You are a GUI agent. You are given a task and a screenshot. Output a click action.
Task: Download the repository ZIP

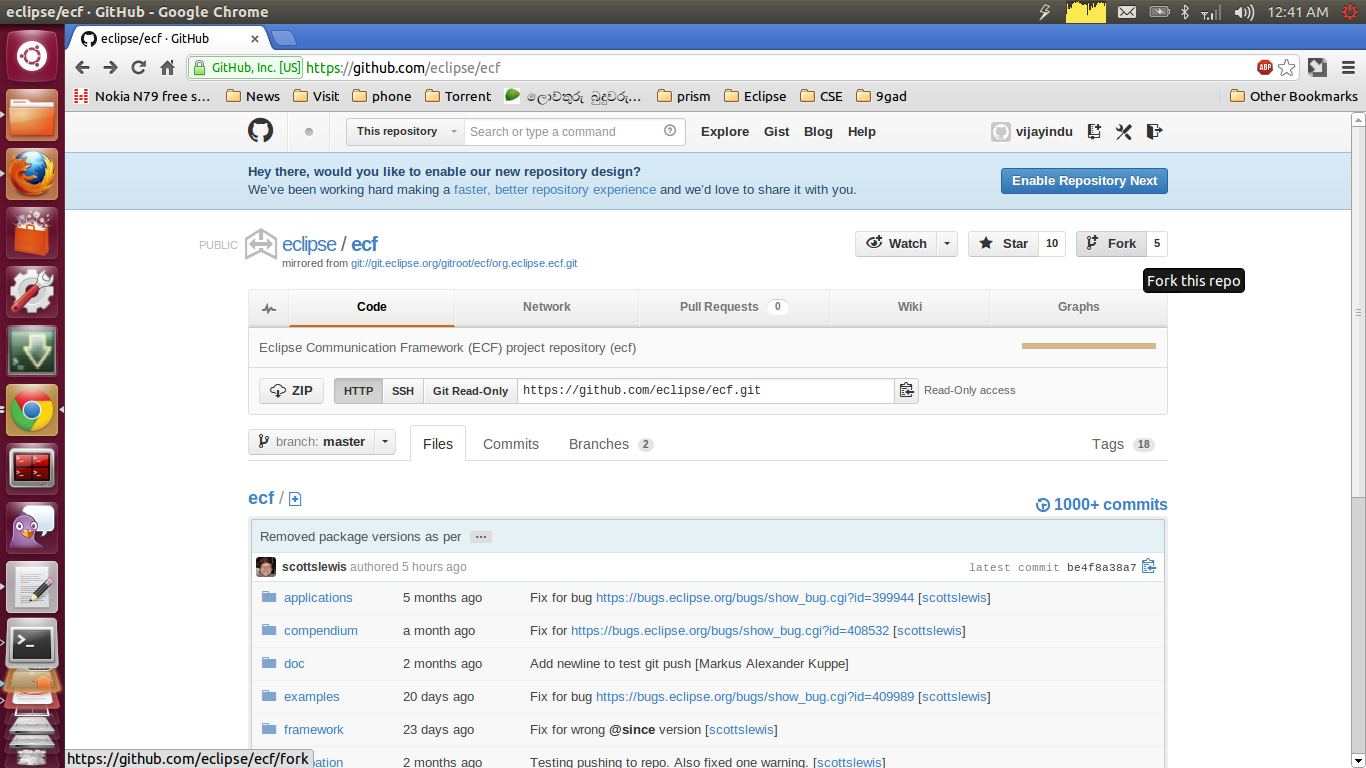pyautogui.click(x=291, y=391)
